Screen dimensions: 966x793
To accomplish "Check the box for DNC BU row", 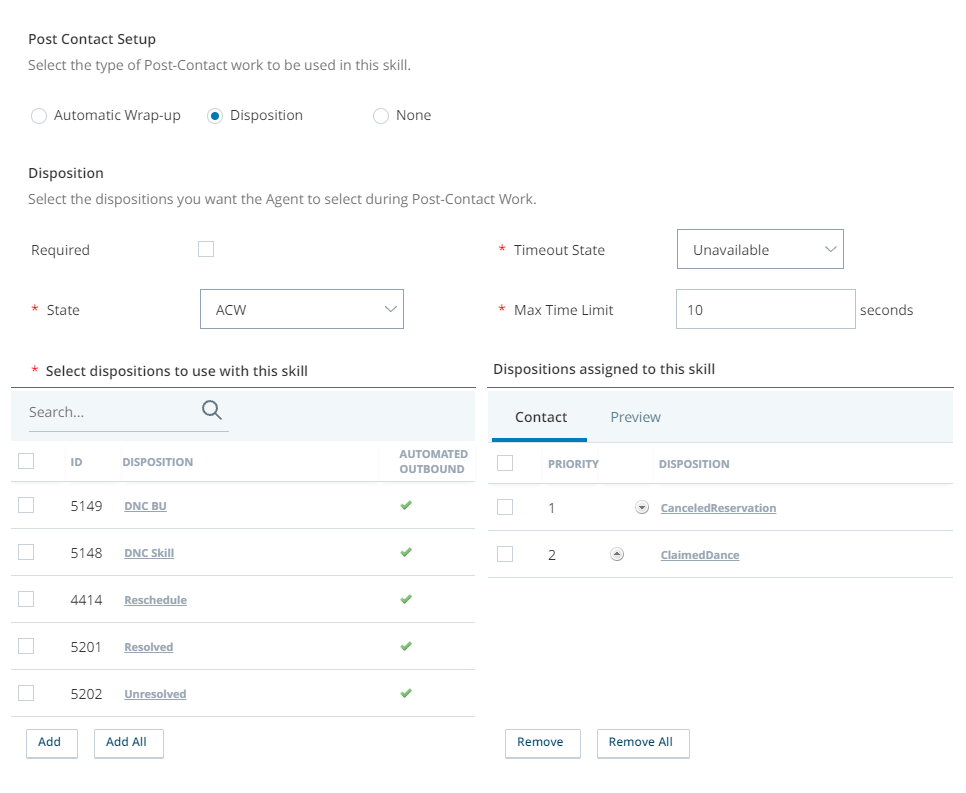I will pyautogui.click(x=26, y=505).
